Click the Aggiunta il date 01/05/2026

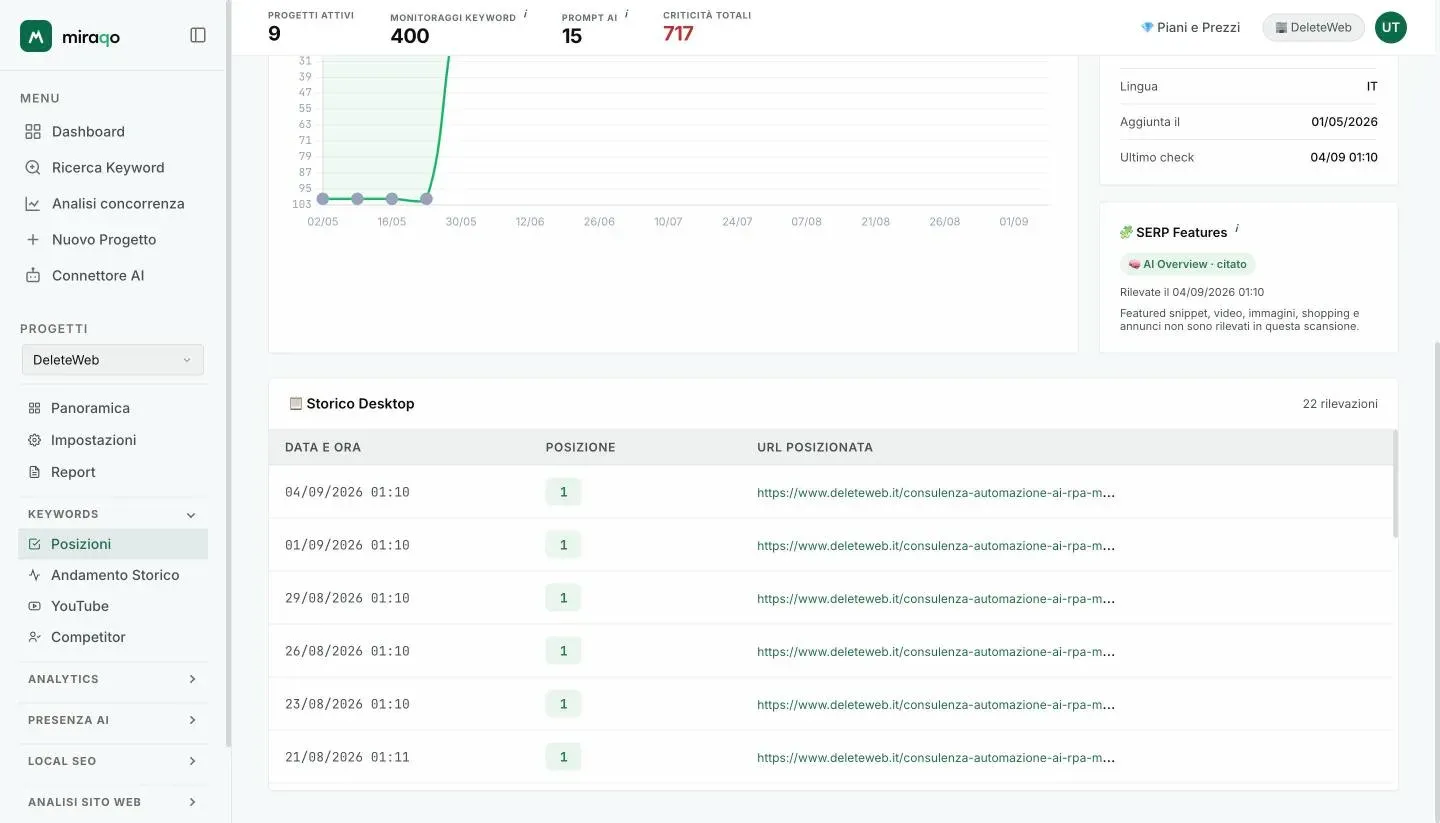pyautogui.click(x=1344, y=121)
